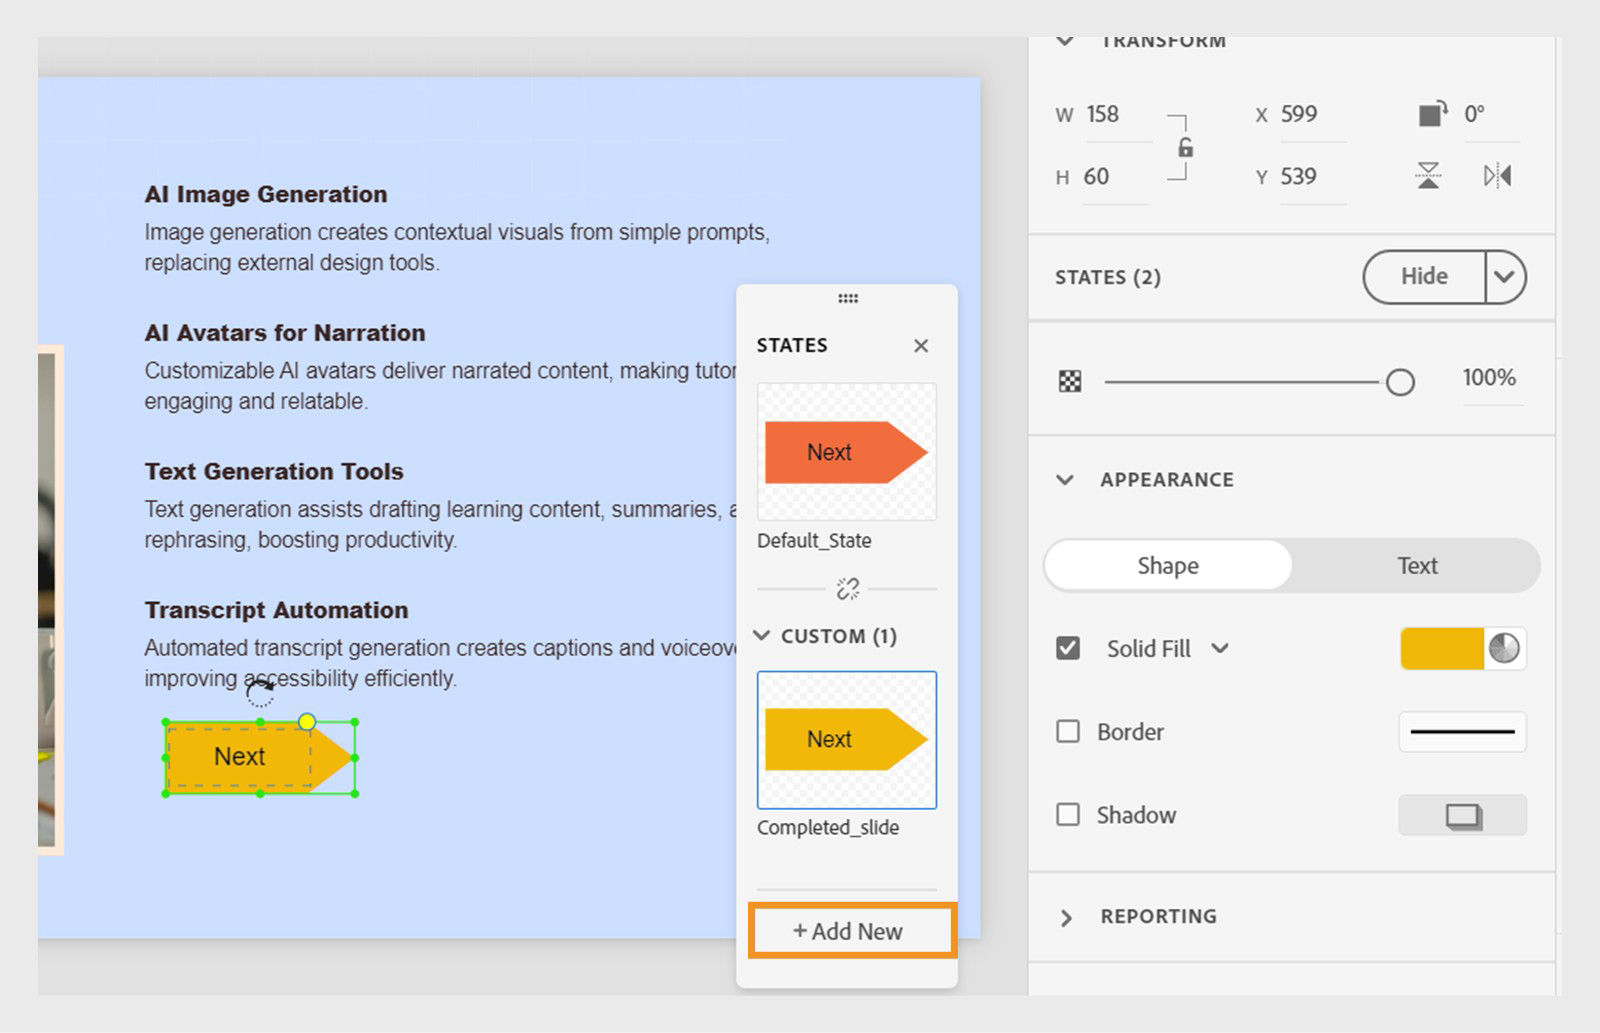Open the yellow Solid Fill color swatch
Image resolution: width=1600 pixels, height=1033 pixels.
click(x=1444, y=648)
